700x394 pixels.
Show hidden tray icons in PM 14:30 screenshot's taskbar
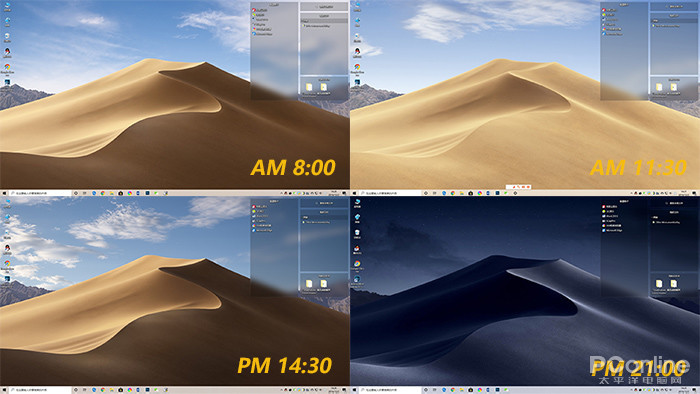click(x=281, y=390)
